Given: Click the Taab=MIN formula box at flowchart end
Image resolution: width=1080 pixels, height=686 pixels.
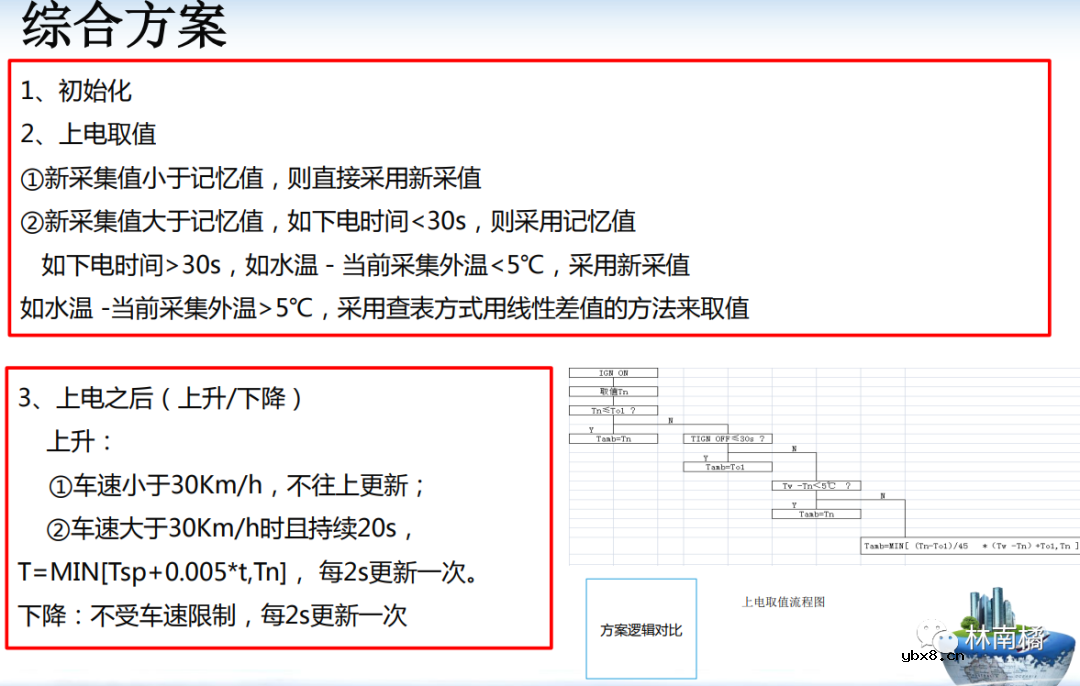Looking at the screenshot, I should click(x=968, y=545).
